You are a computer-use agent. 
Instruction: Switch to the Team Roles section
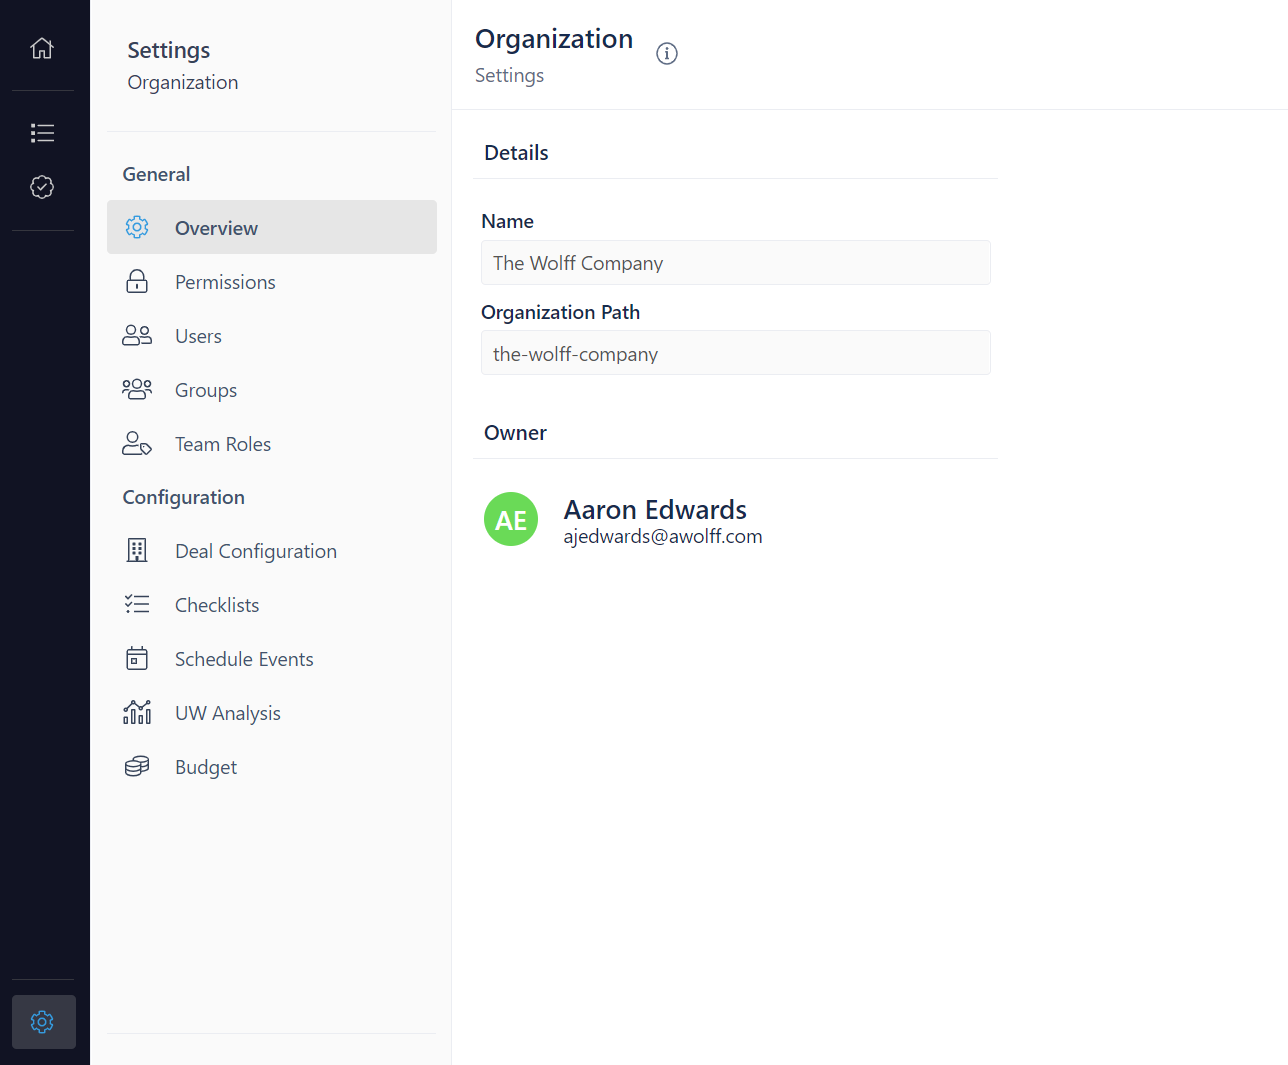(x=222, y=443)
